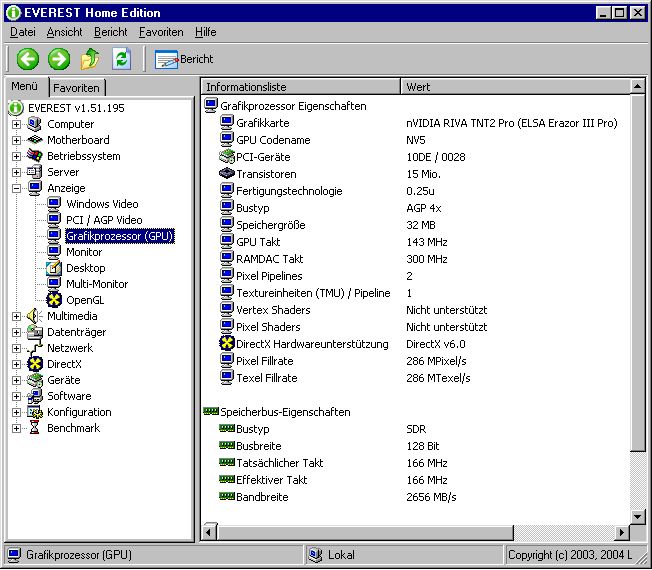Select Windows Video in the tree
Image resolution: width=652 pixels, height=570 pixels.
102,204
